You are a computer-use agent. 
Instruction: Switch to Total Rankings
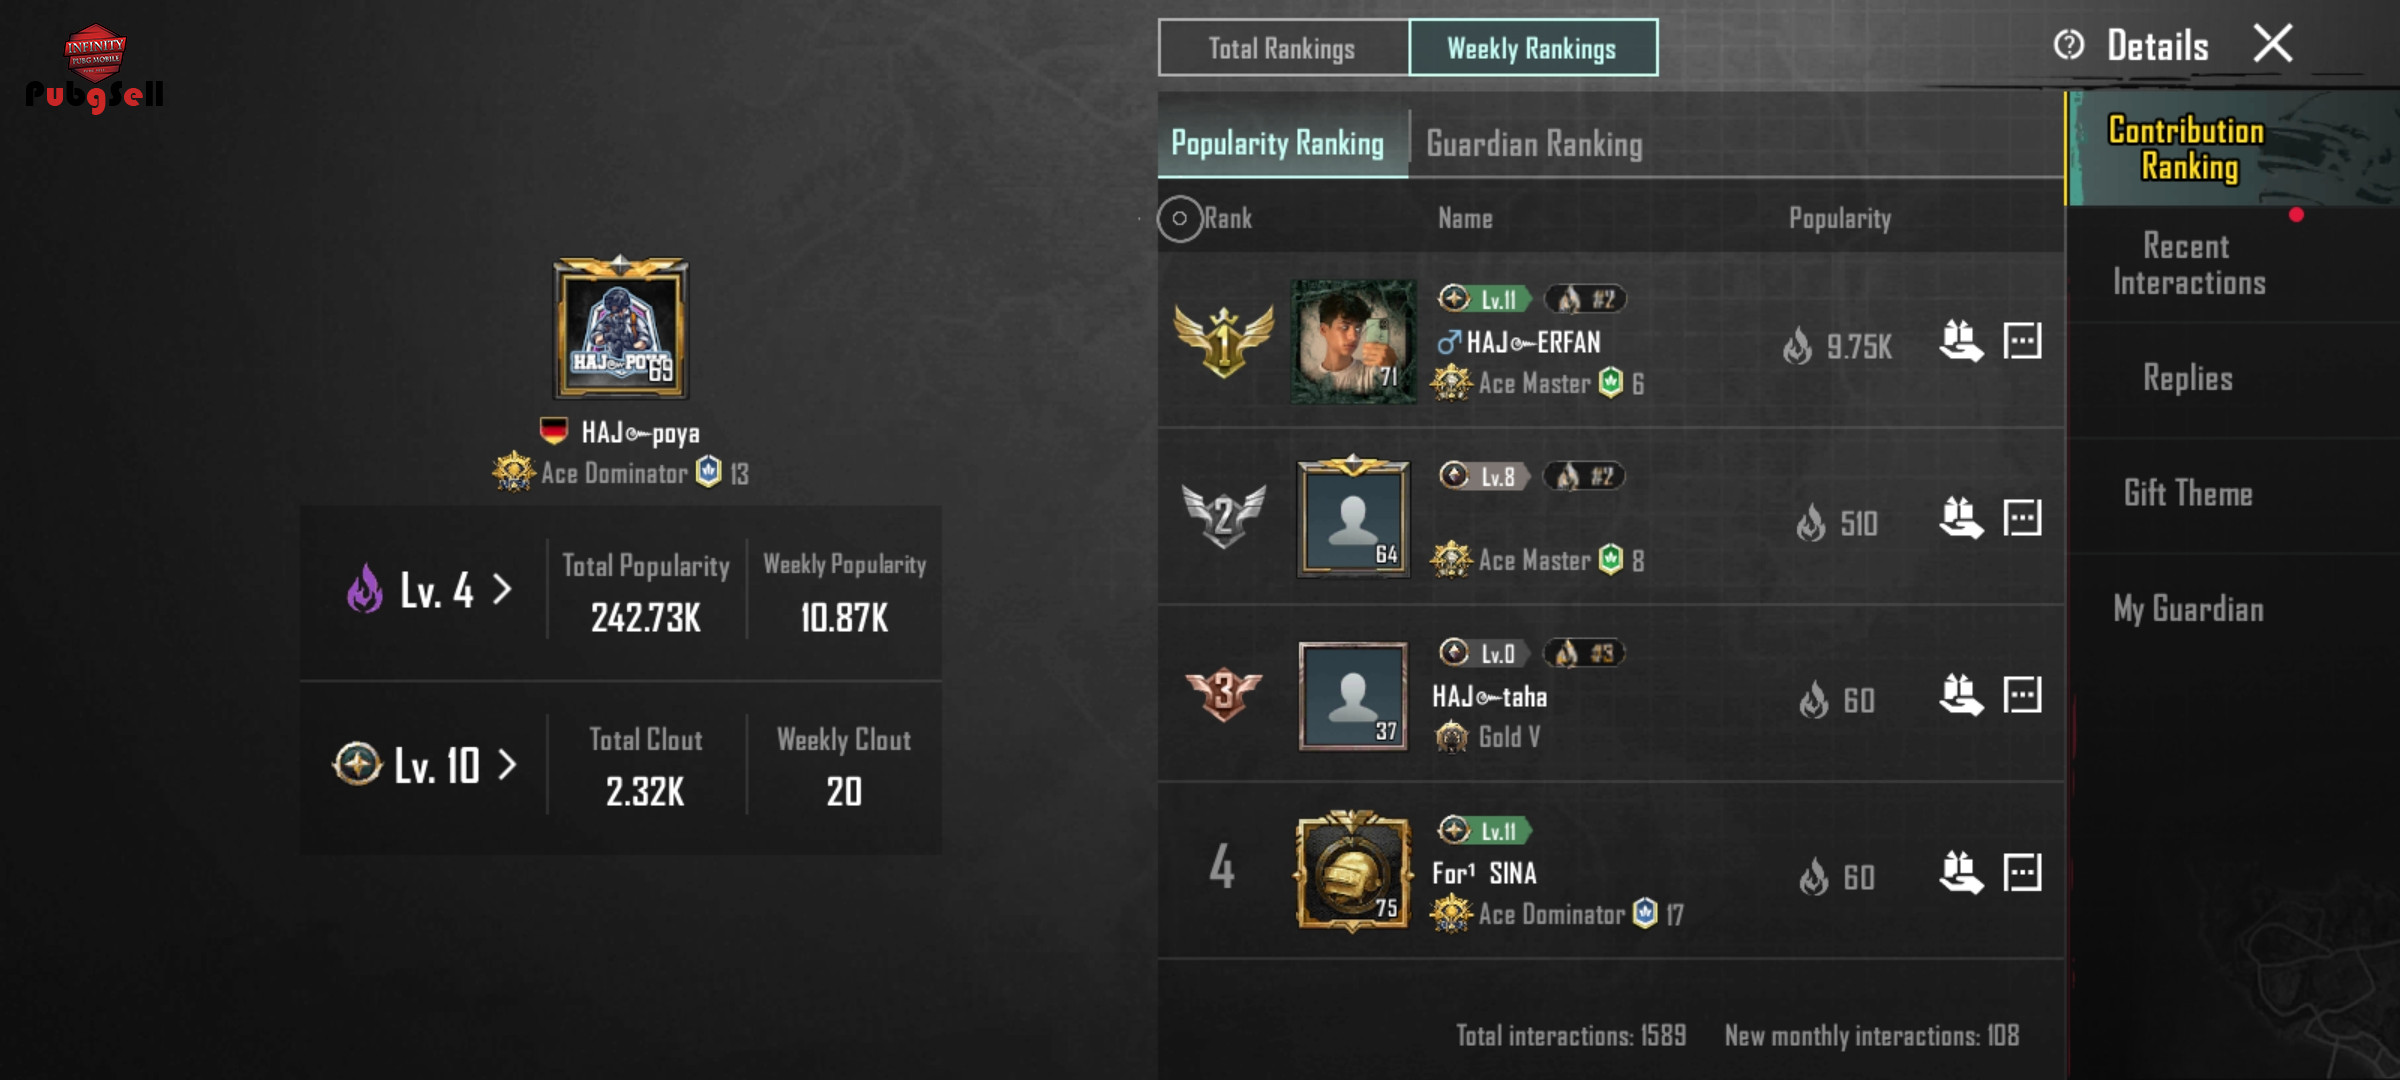(1283, 48)
